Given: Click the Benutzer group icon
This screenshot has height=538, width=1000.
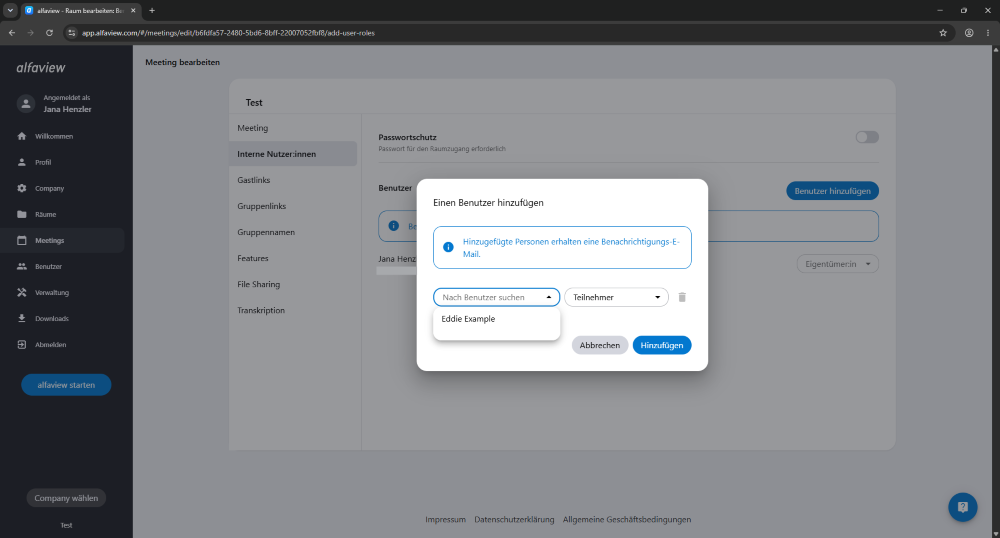Looking at the screenshot, I should tap(22, 266).
